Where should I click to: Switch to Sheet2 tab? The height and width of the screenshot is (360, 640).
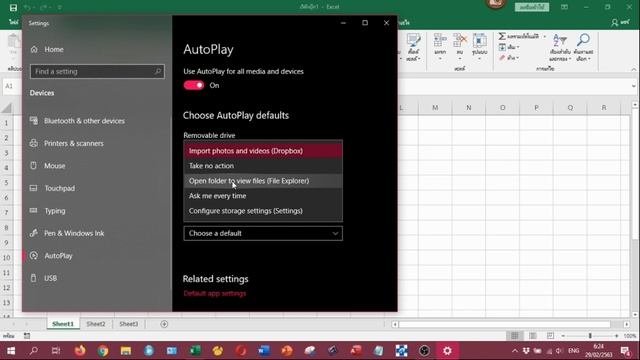[x=96, y=324]
